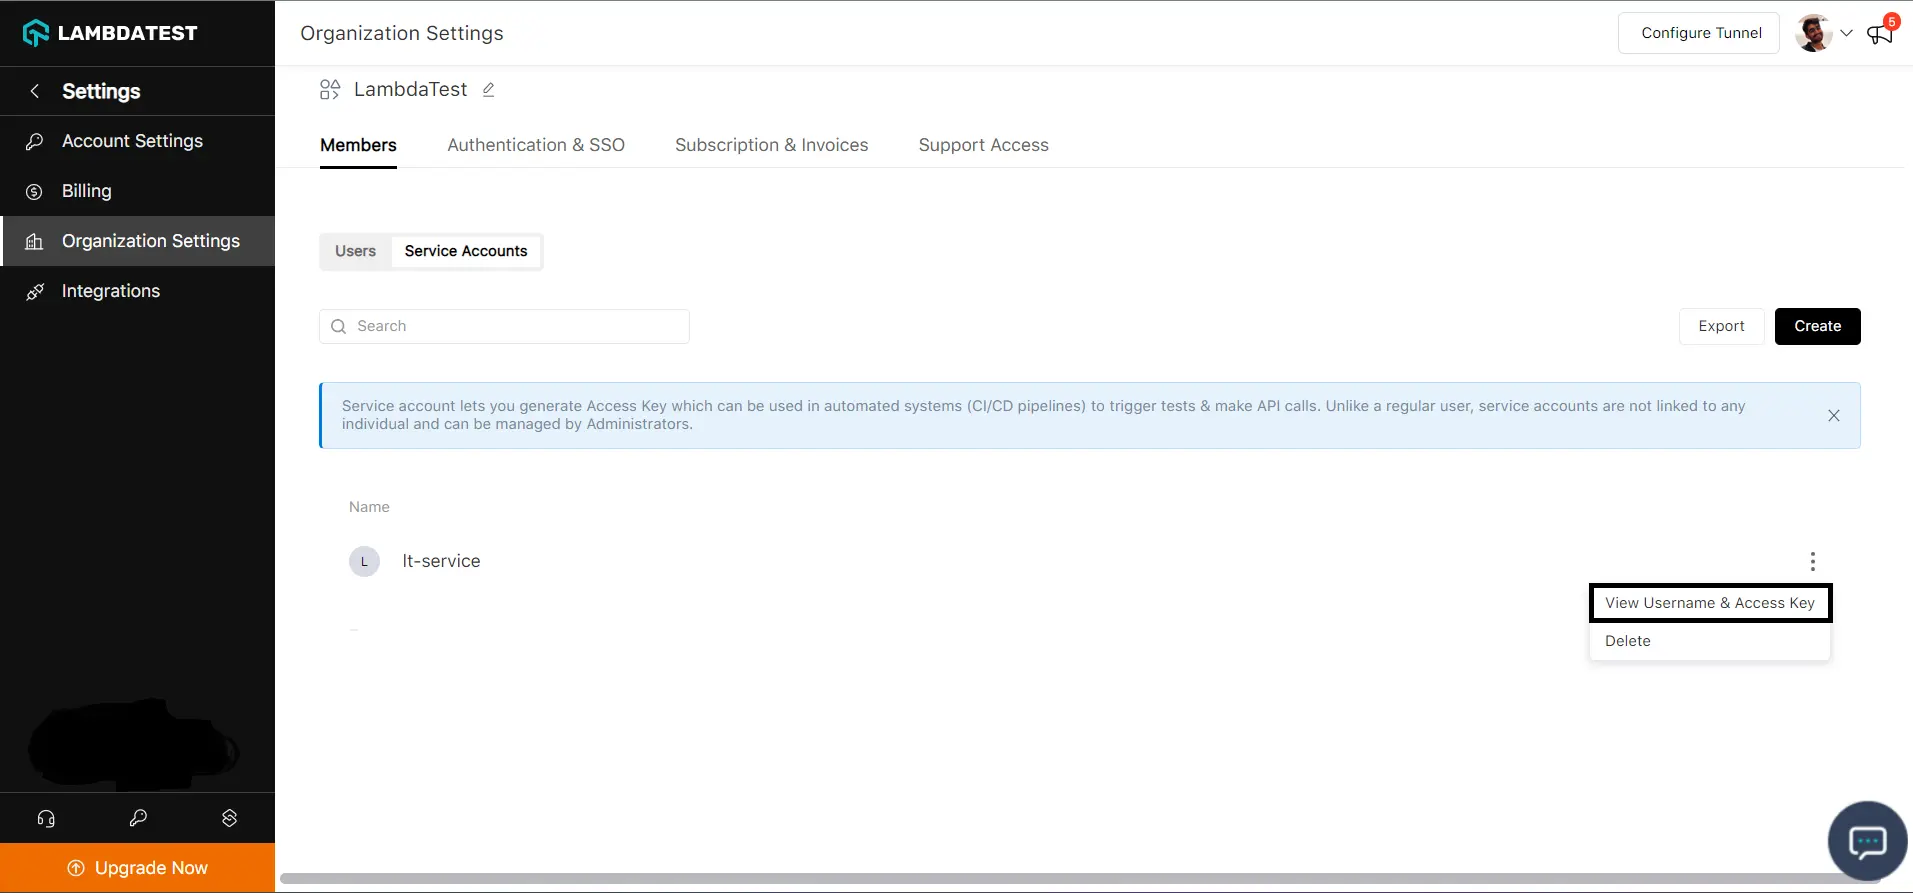The image size is (1913, 893).
Task: Open the announcements megaphone icon
Action: 1880,34
